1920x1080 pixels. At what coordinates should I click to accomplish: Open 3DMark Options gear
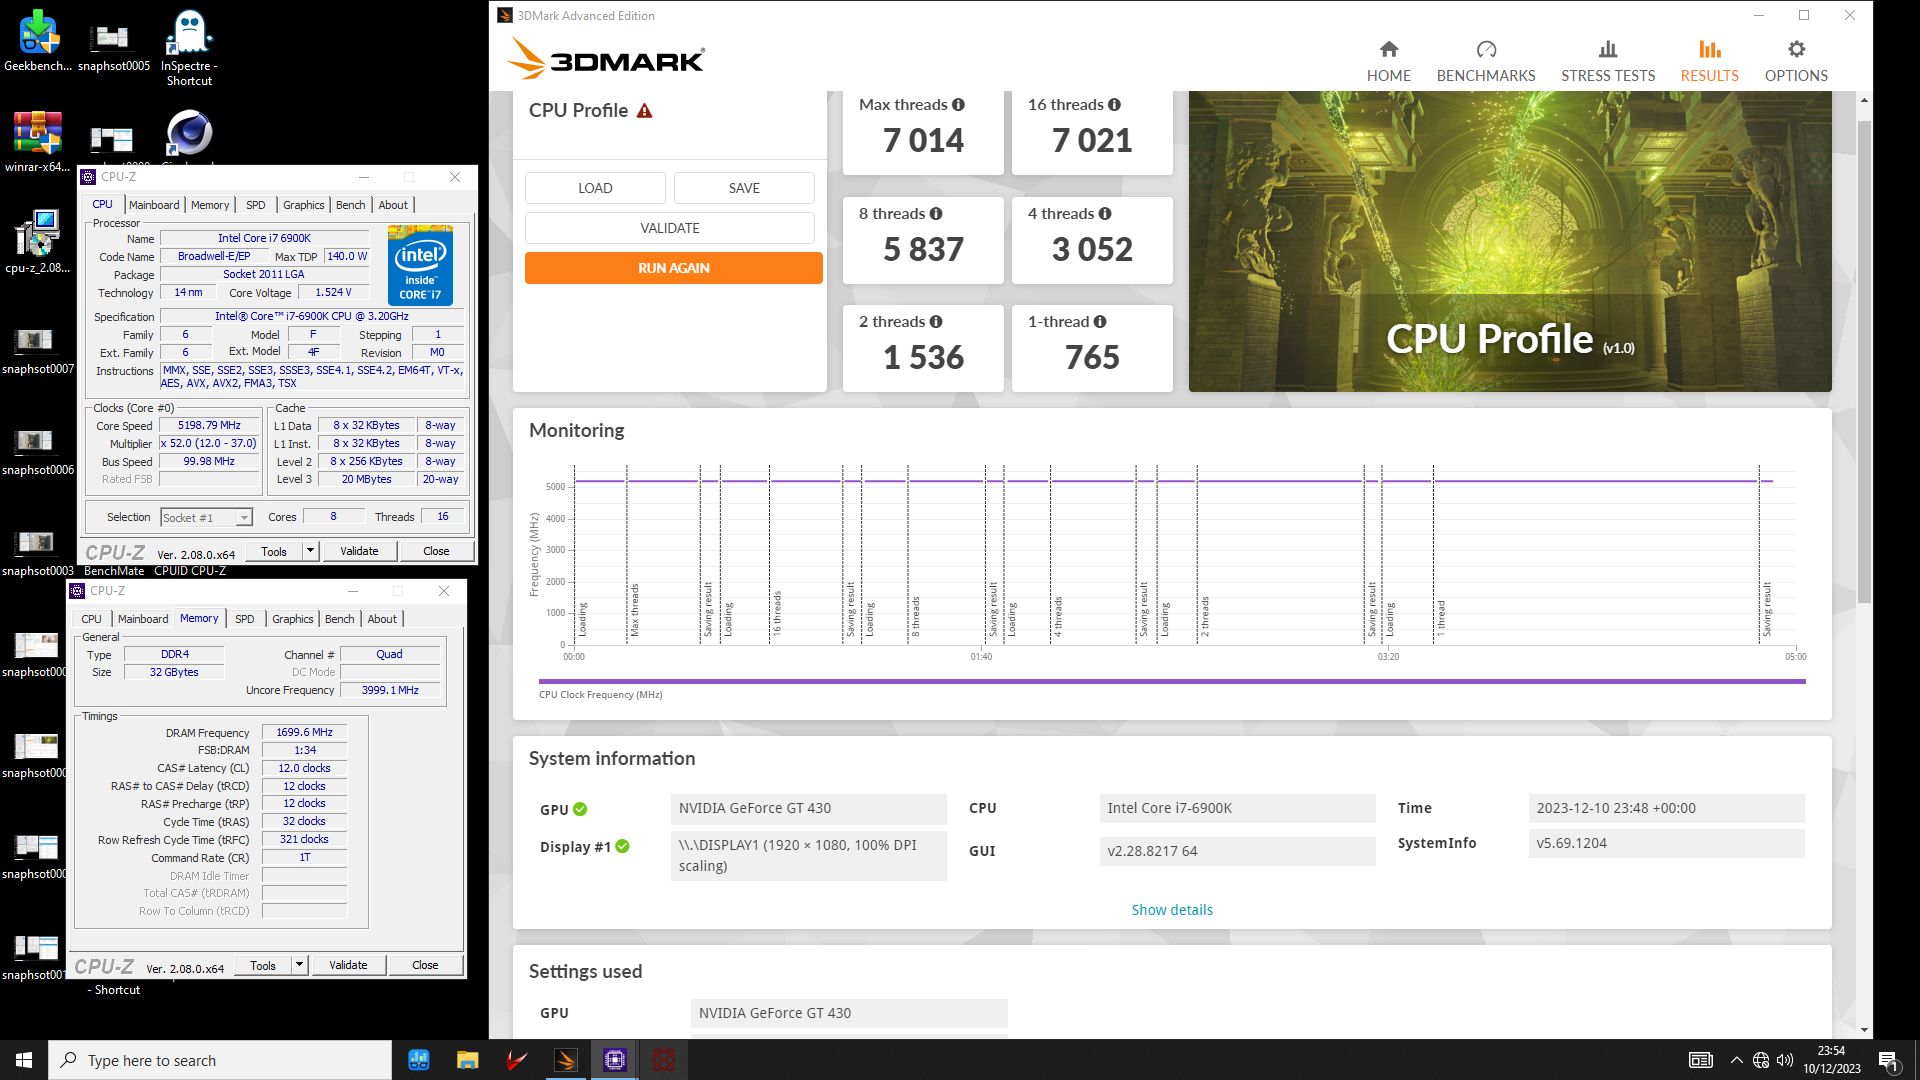(x=1796, y=61)
